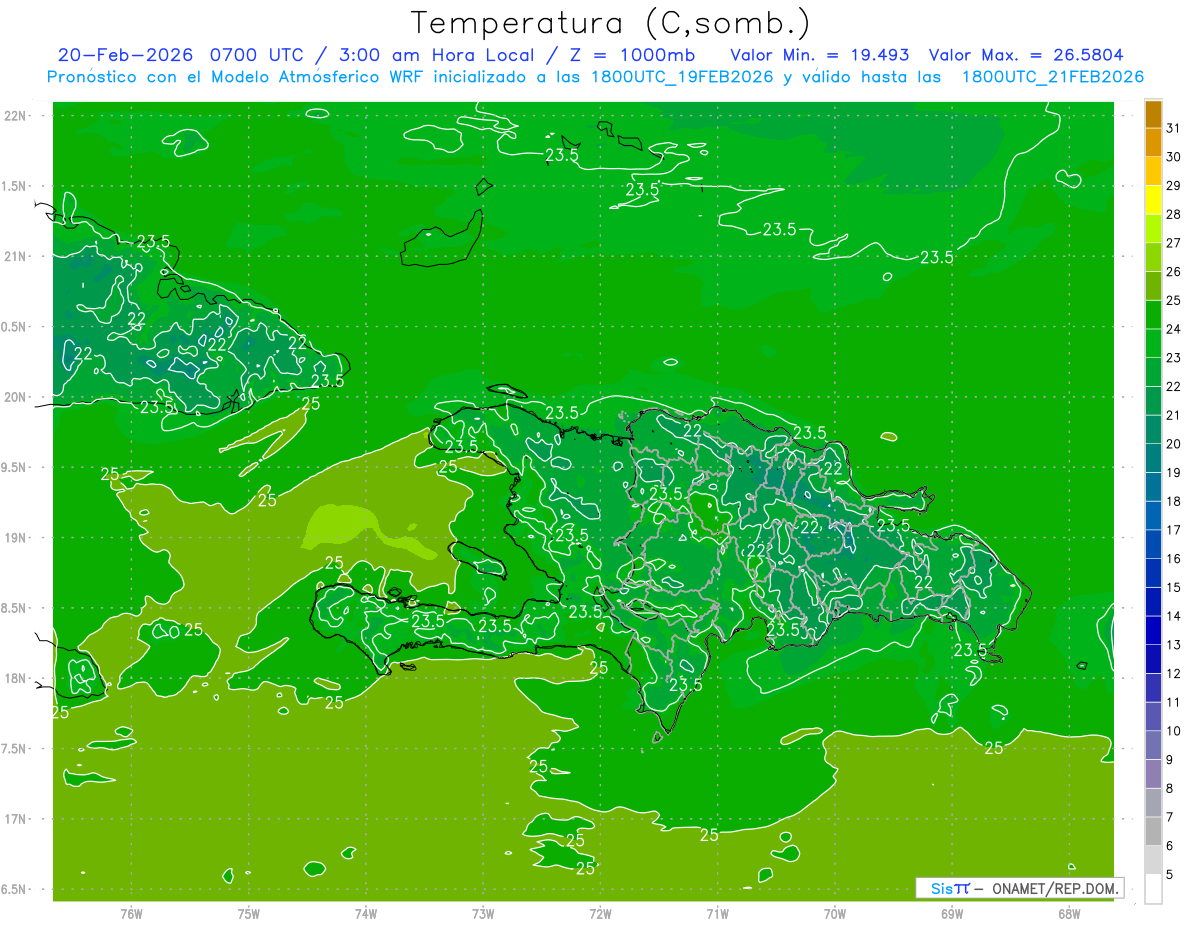Click the 'Sistπ' logo text
Image resolution: width=1200 pixels, height=927 pixels.
coord(950,888)
